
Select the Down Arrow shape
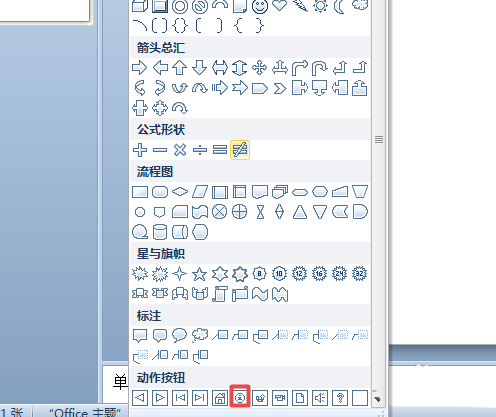pos(200,68)
